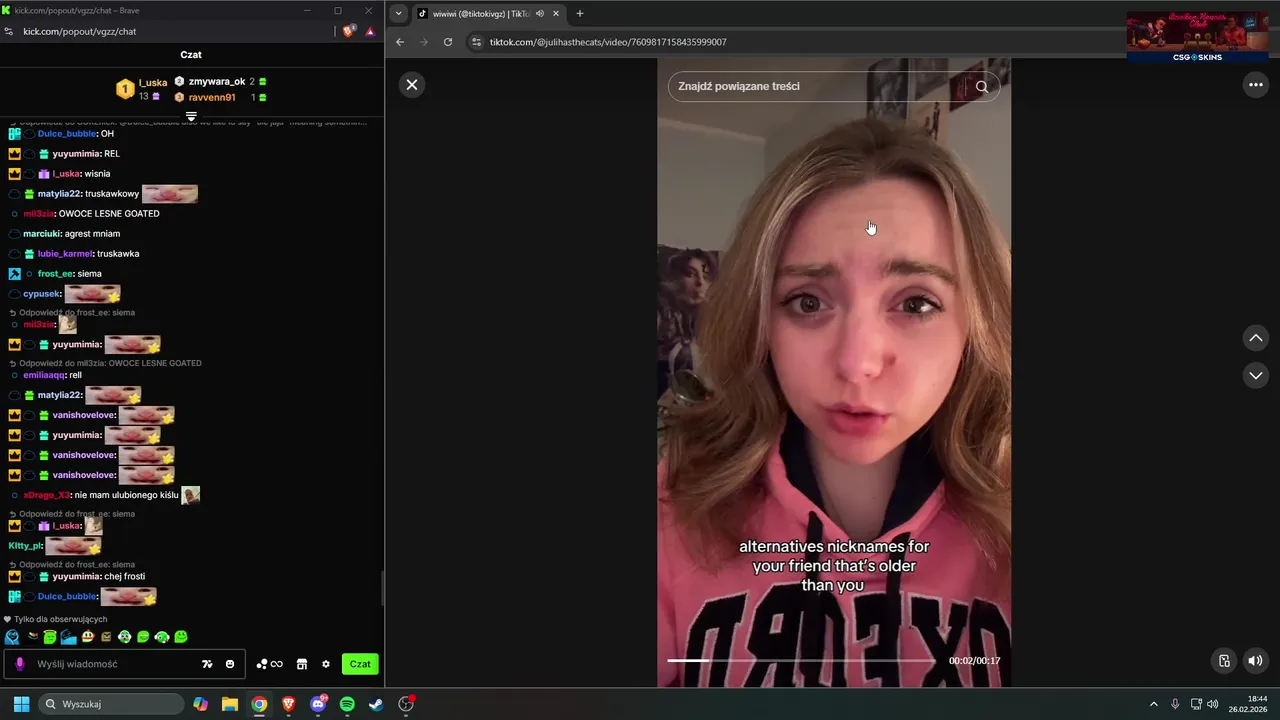
Task: Open a new browser tab with plus
Action: 580,13
